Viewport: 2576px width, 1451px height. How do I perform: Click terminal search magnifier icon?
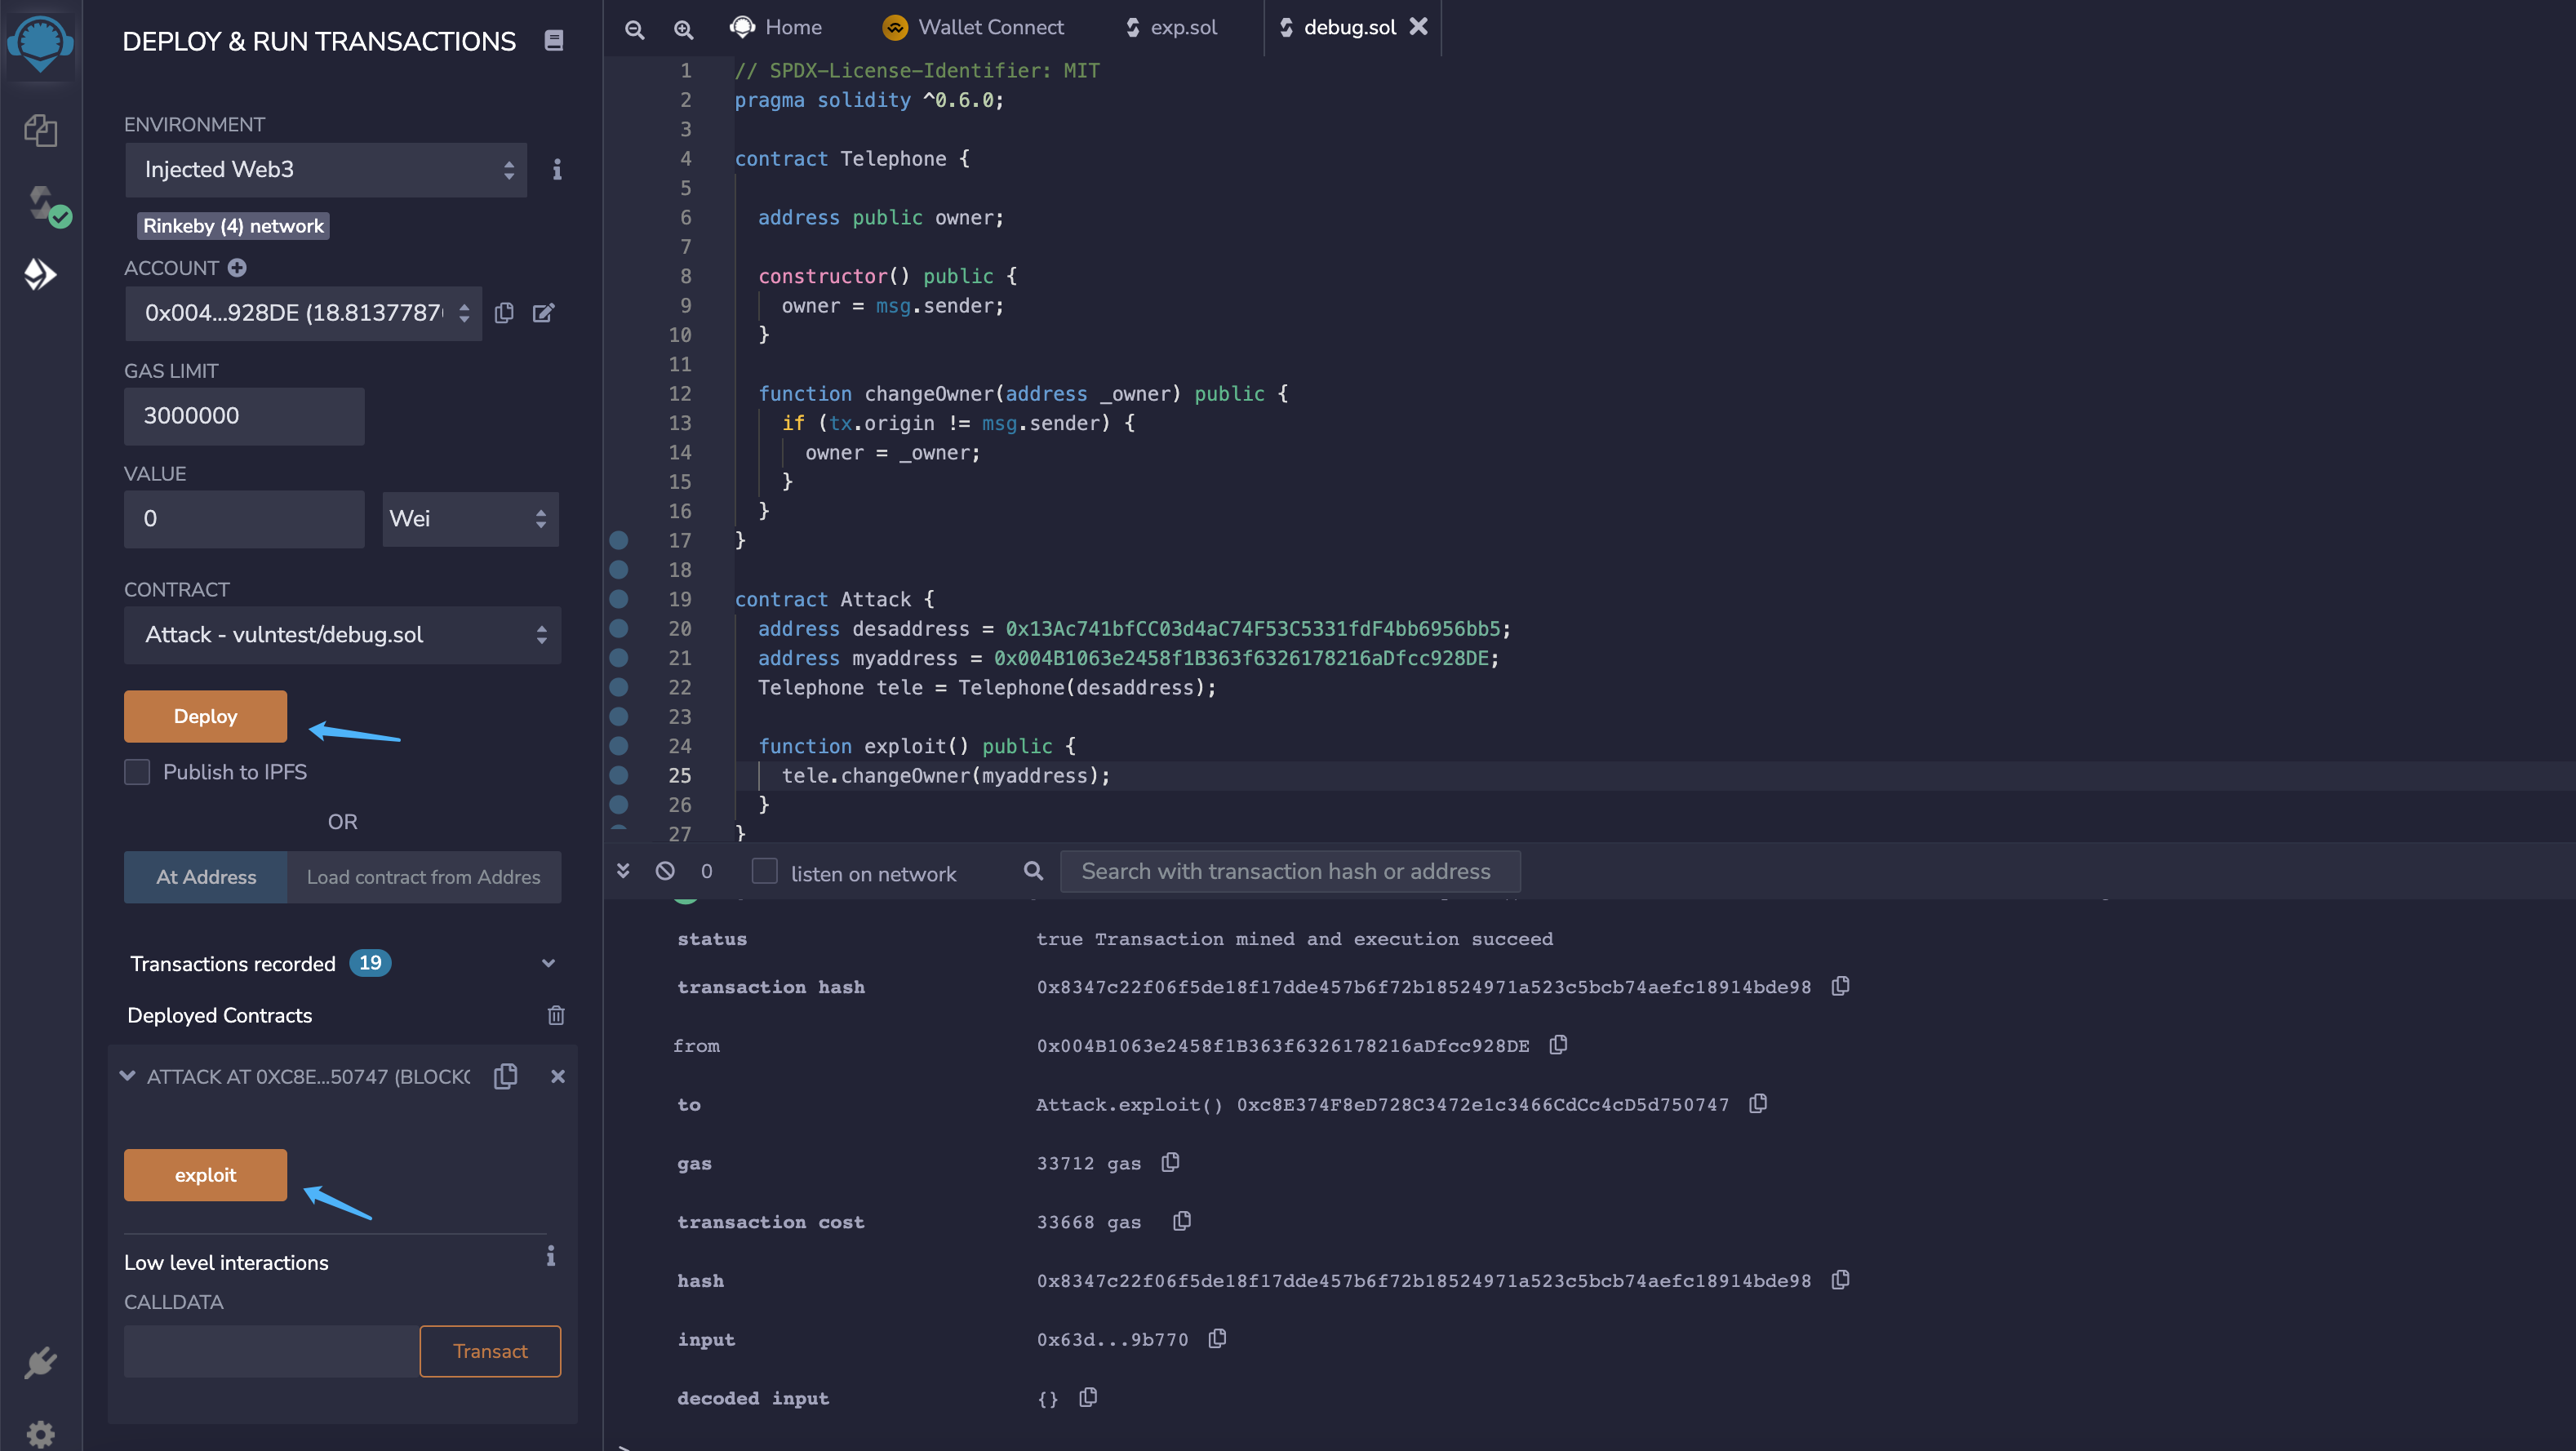[x=1033, y=871]
